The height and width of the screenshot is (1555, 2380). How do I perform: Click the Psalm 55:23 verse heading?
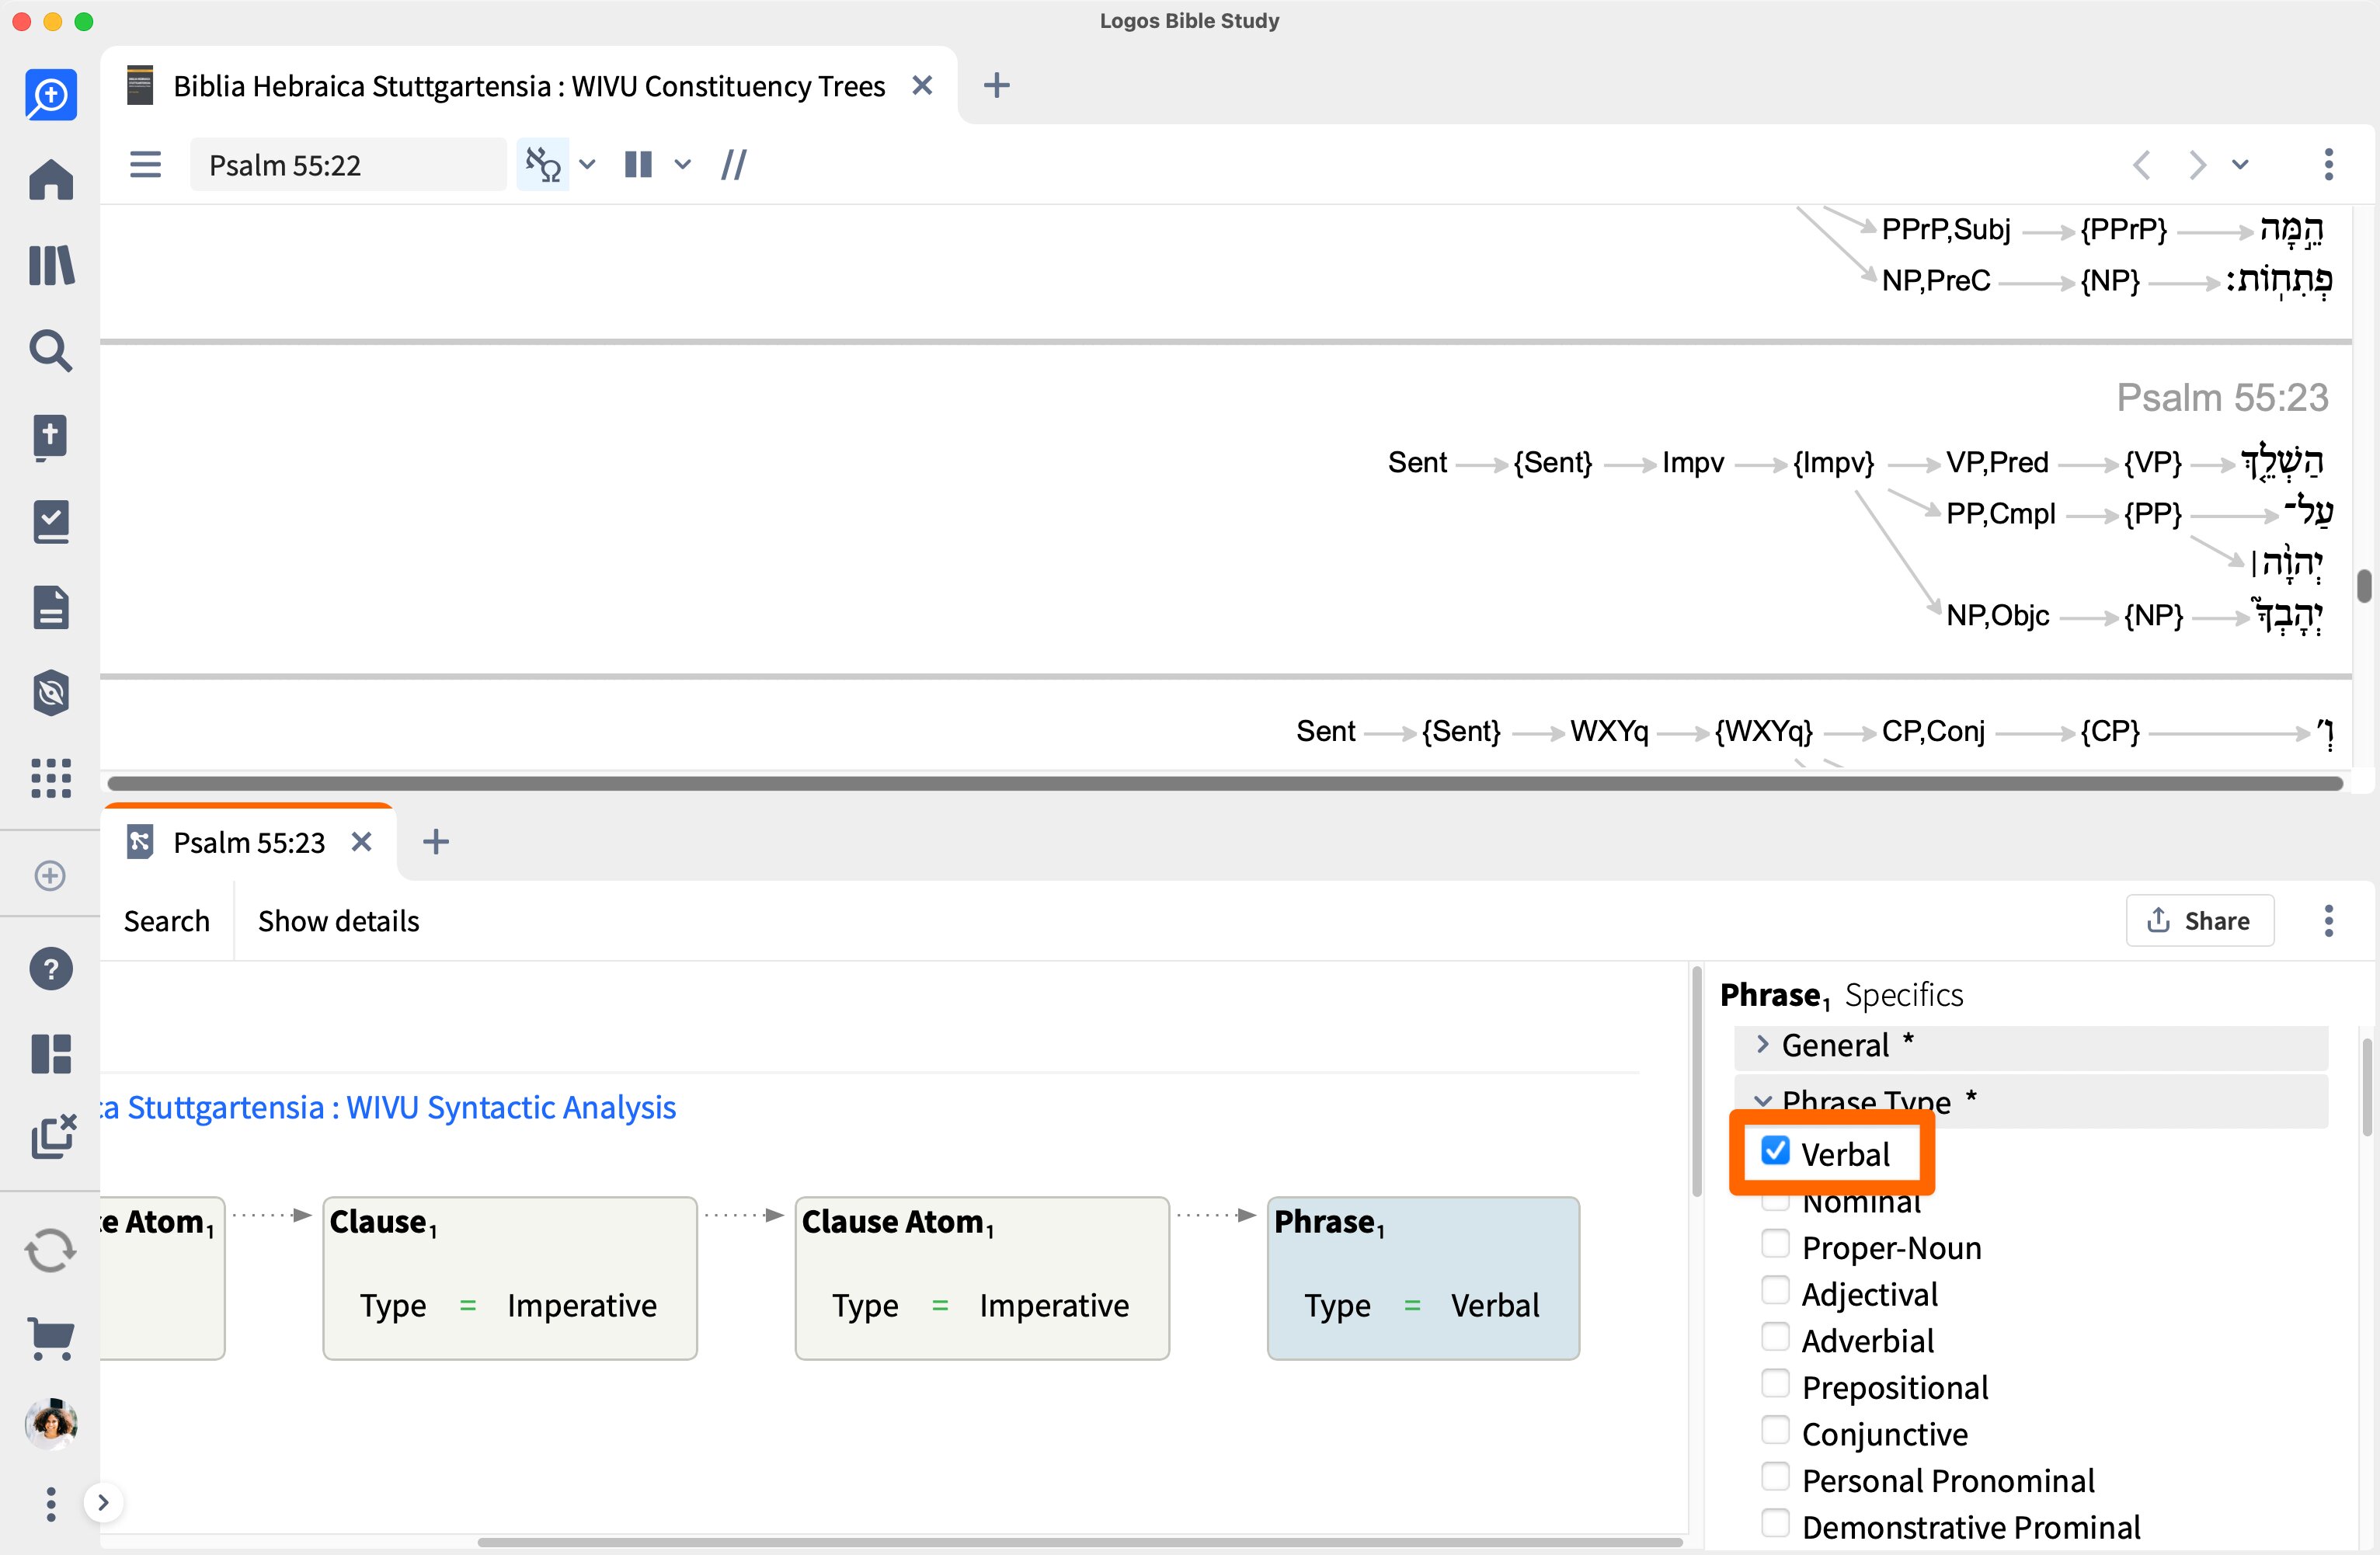(x=2222, y=397)
